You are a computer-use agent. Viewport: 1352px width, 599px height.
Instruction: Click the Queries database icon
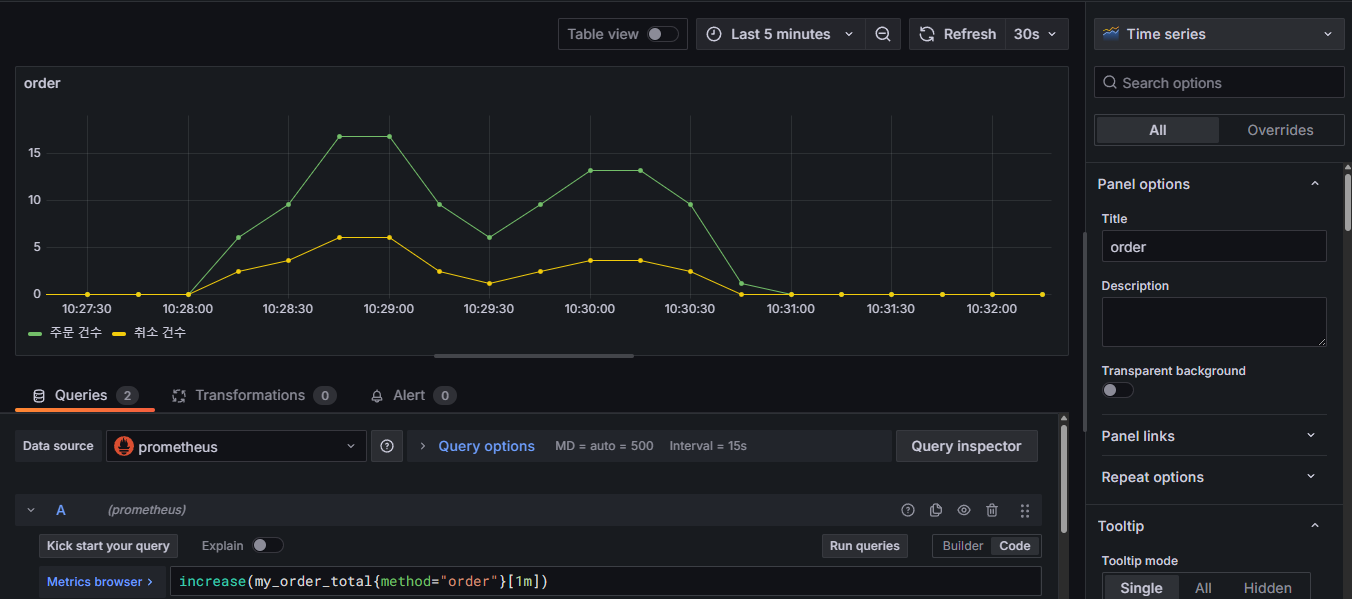tap(39, 396)
